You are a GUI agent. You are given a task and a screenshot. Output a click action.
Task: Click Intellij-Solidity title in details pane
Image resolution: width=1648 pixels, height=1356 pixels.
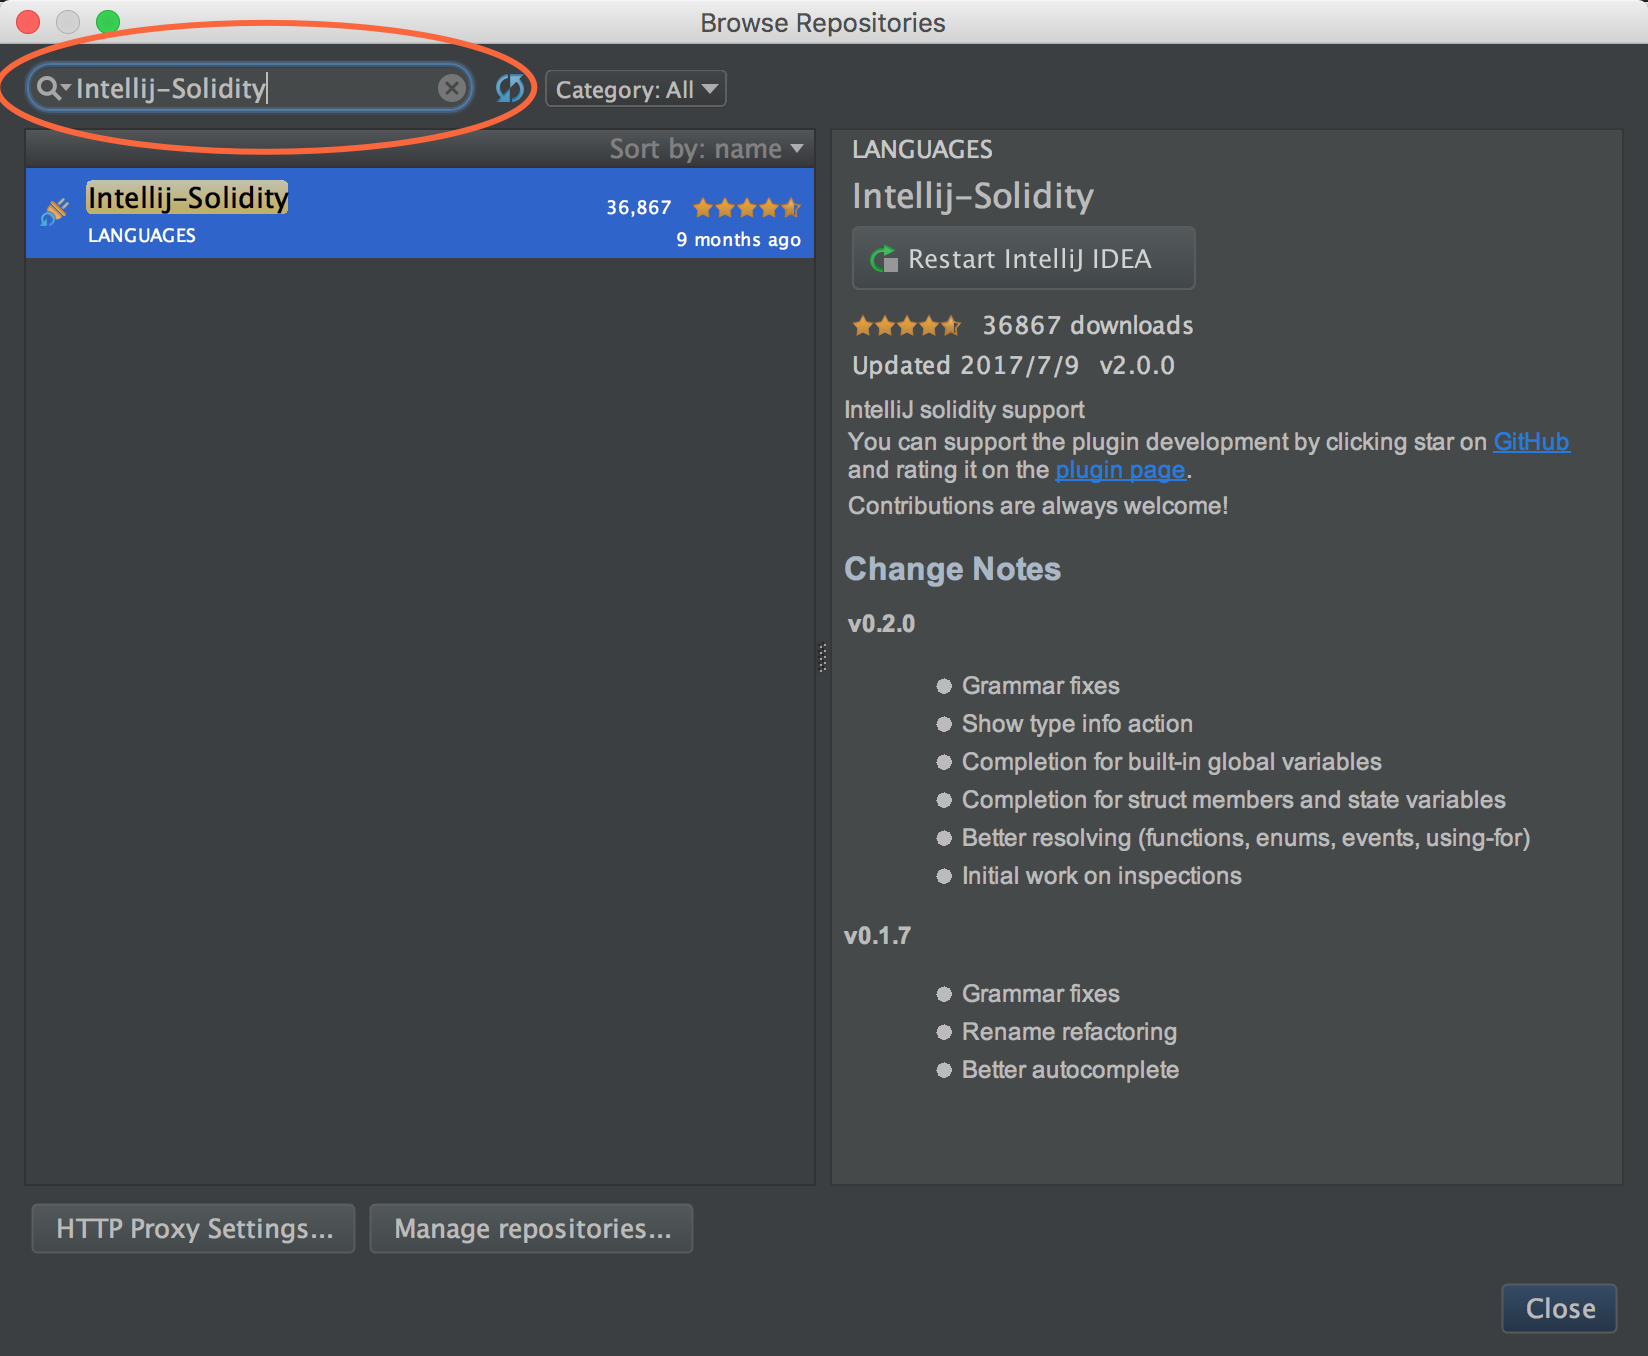pyautogui.click(x=973, y=196)
